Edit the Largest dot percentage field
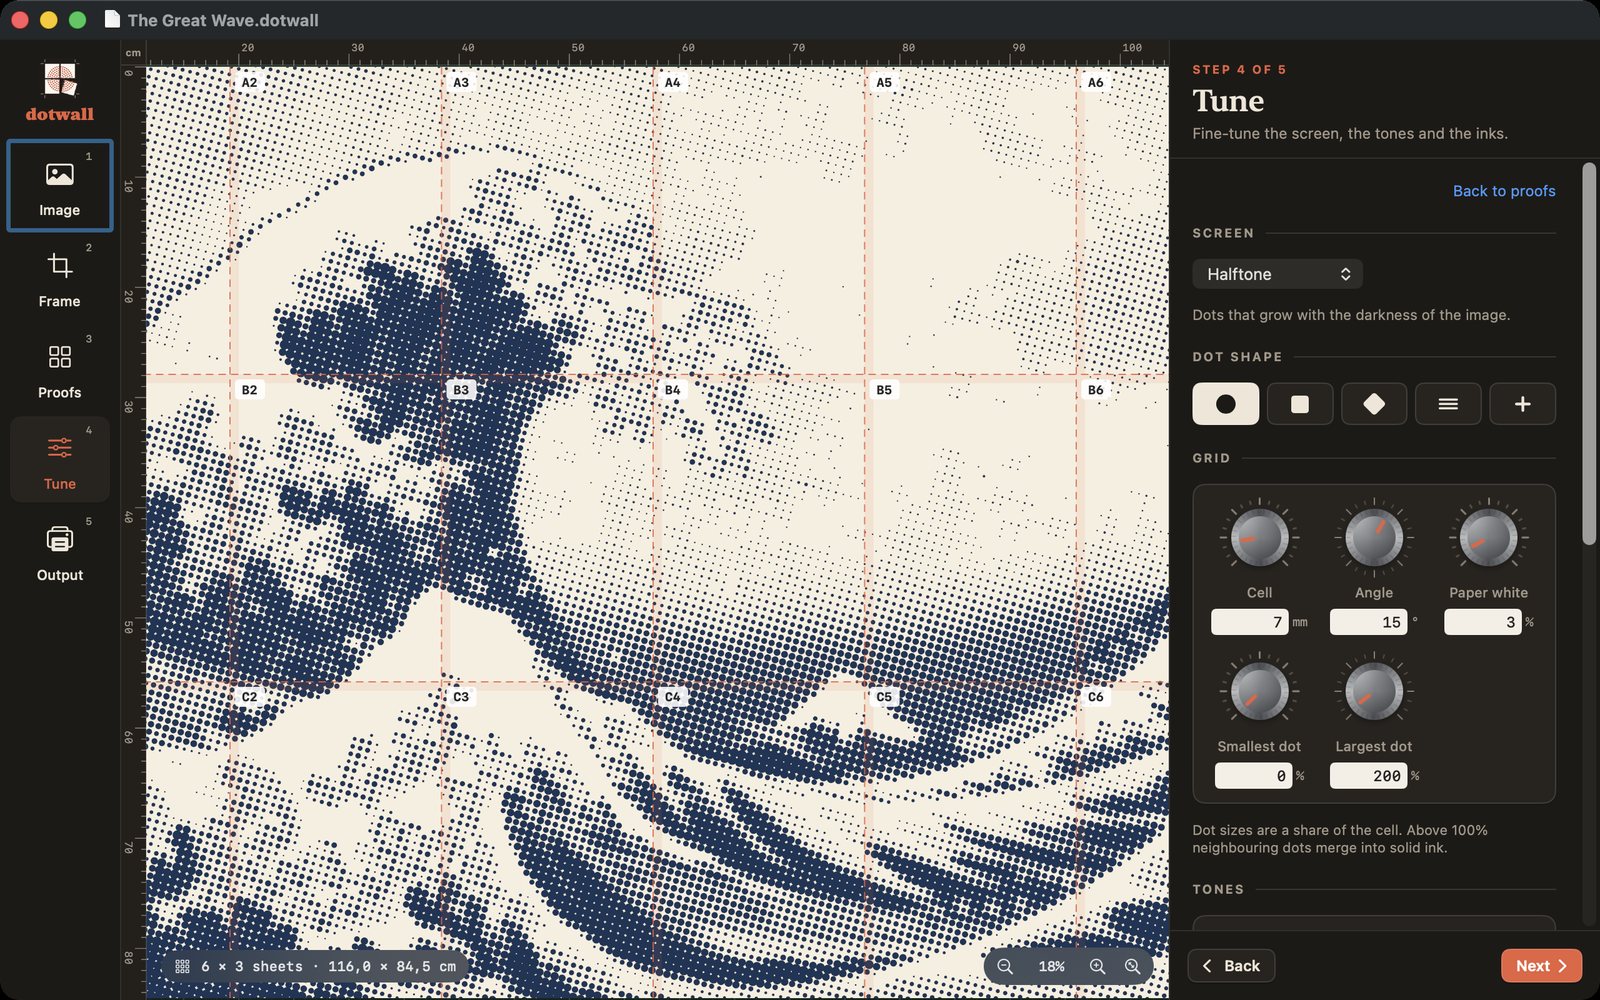 tap(1368, 776)
